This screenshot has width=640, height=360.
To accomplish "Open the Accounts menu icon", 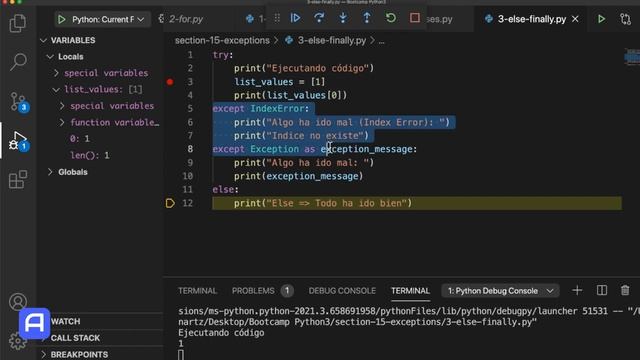I will point(18,302).
